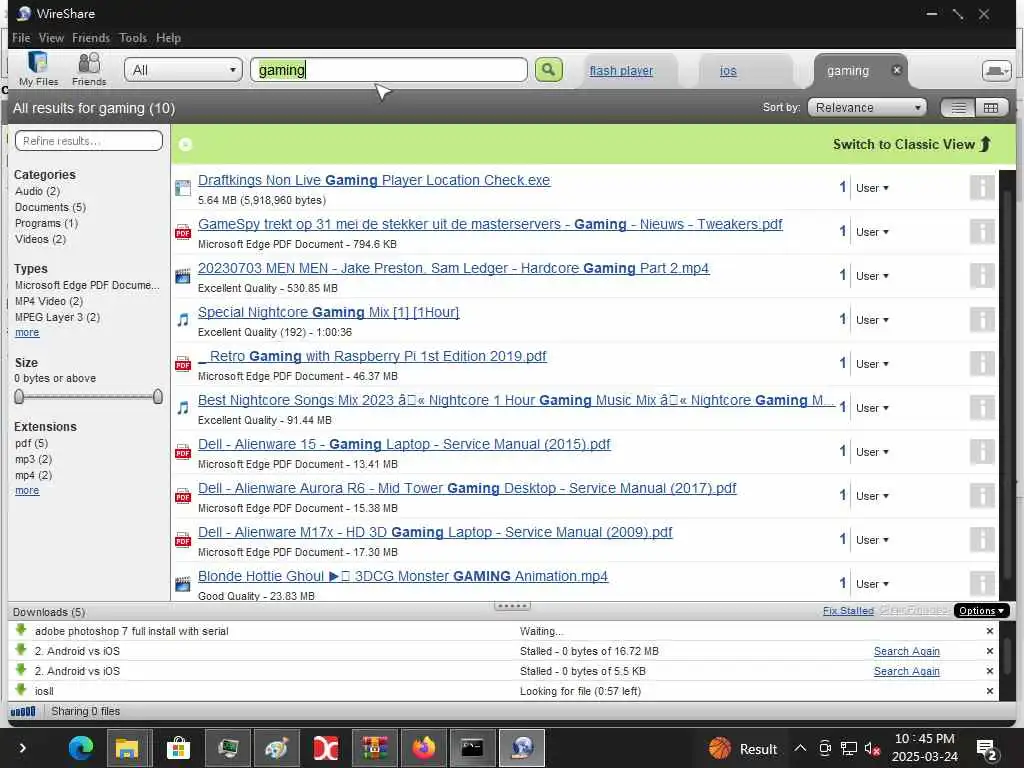Click the green search magnifier button

(549, 69)
